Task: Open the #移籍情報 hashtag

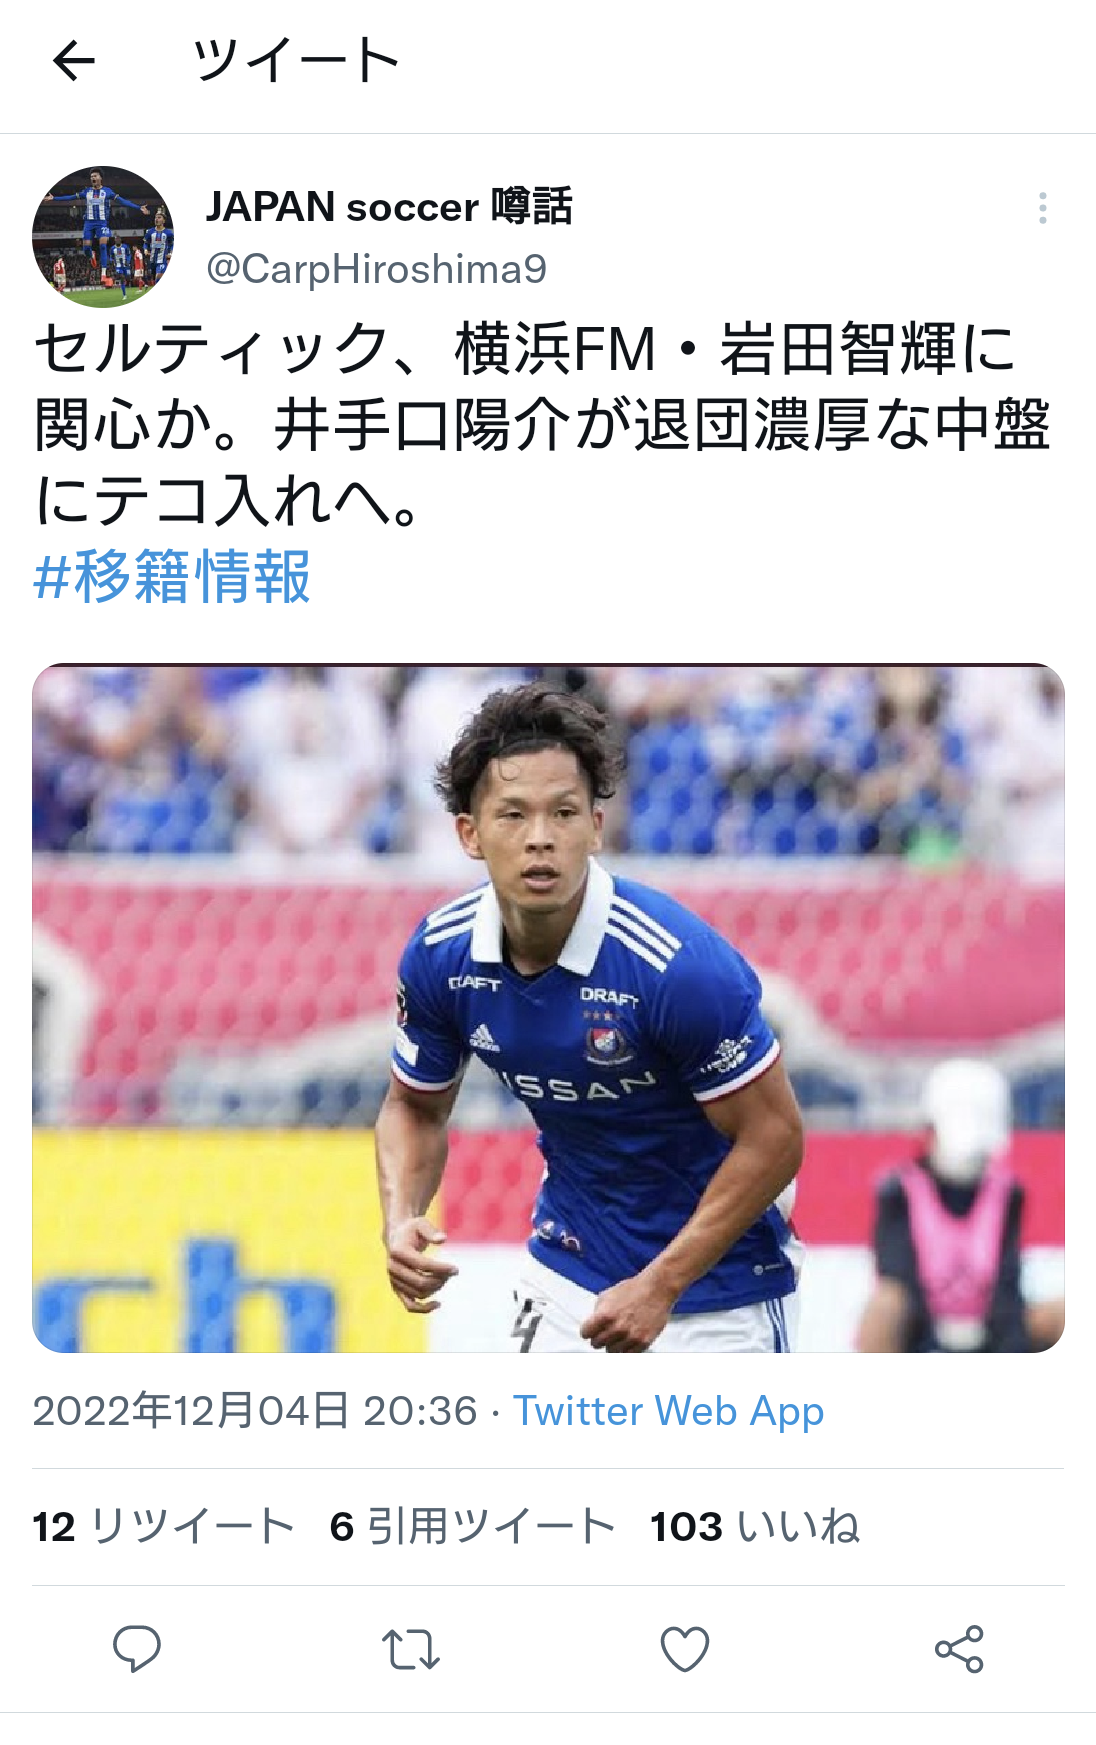Action: pyautogui.click(x=172, y=577)
